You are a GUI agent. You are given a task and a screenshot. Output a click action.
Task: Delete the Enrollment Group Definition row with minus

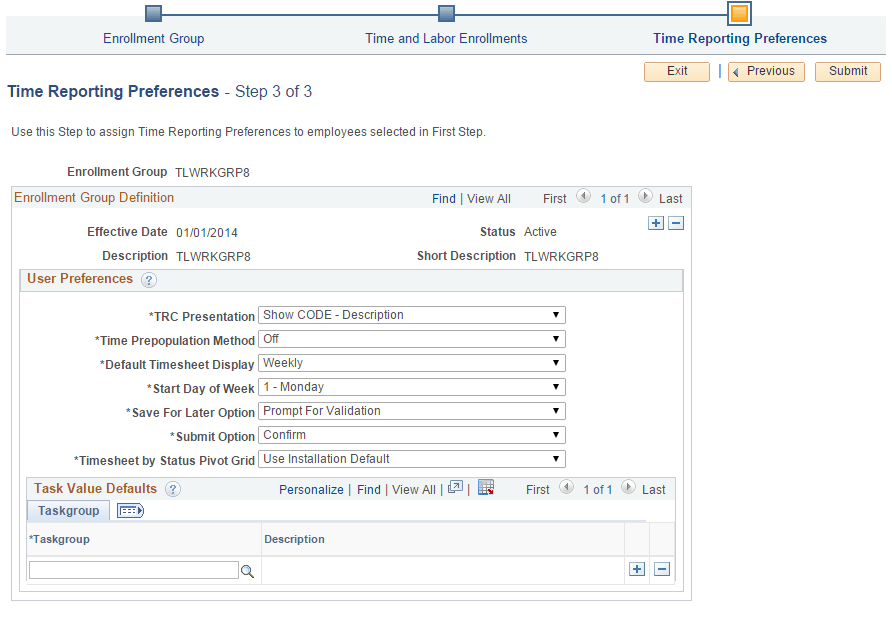pos(676,223)
